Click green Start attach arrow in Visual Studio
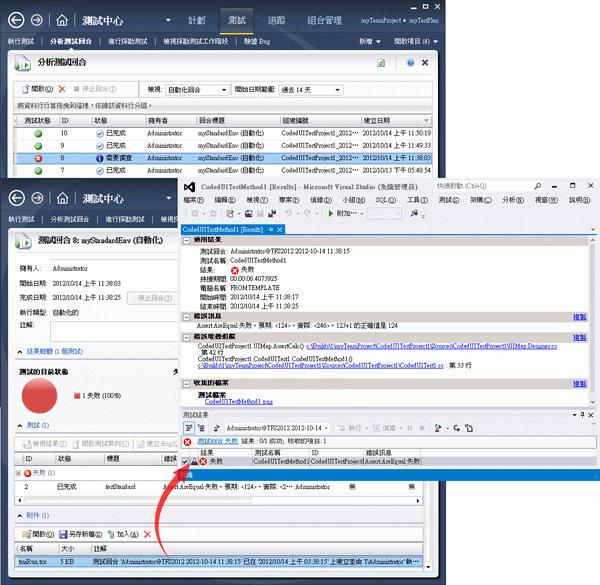Viewport: 600px width, 585px height. tap(331, 213)
